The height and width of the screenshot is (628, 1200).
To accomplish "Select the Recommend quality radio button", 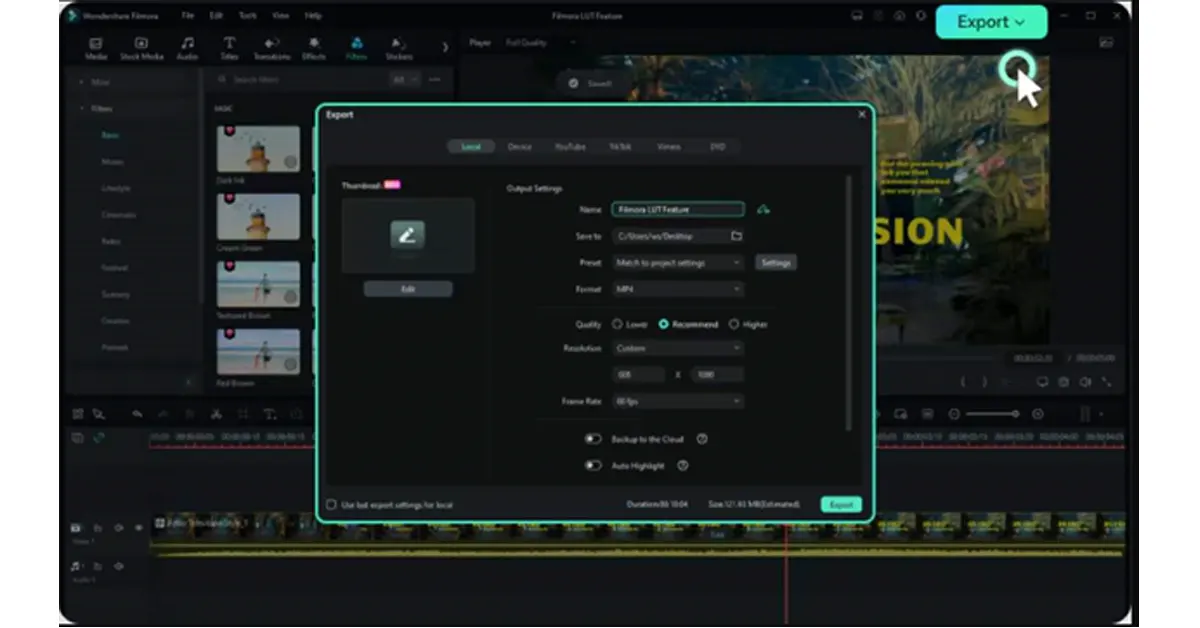I will pos(664,324).
